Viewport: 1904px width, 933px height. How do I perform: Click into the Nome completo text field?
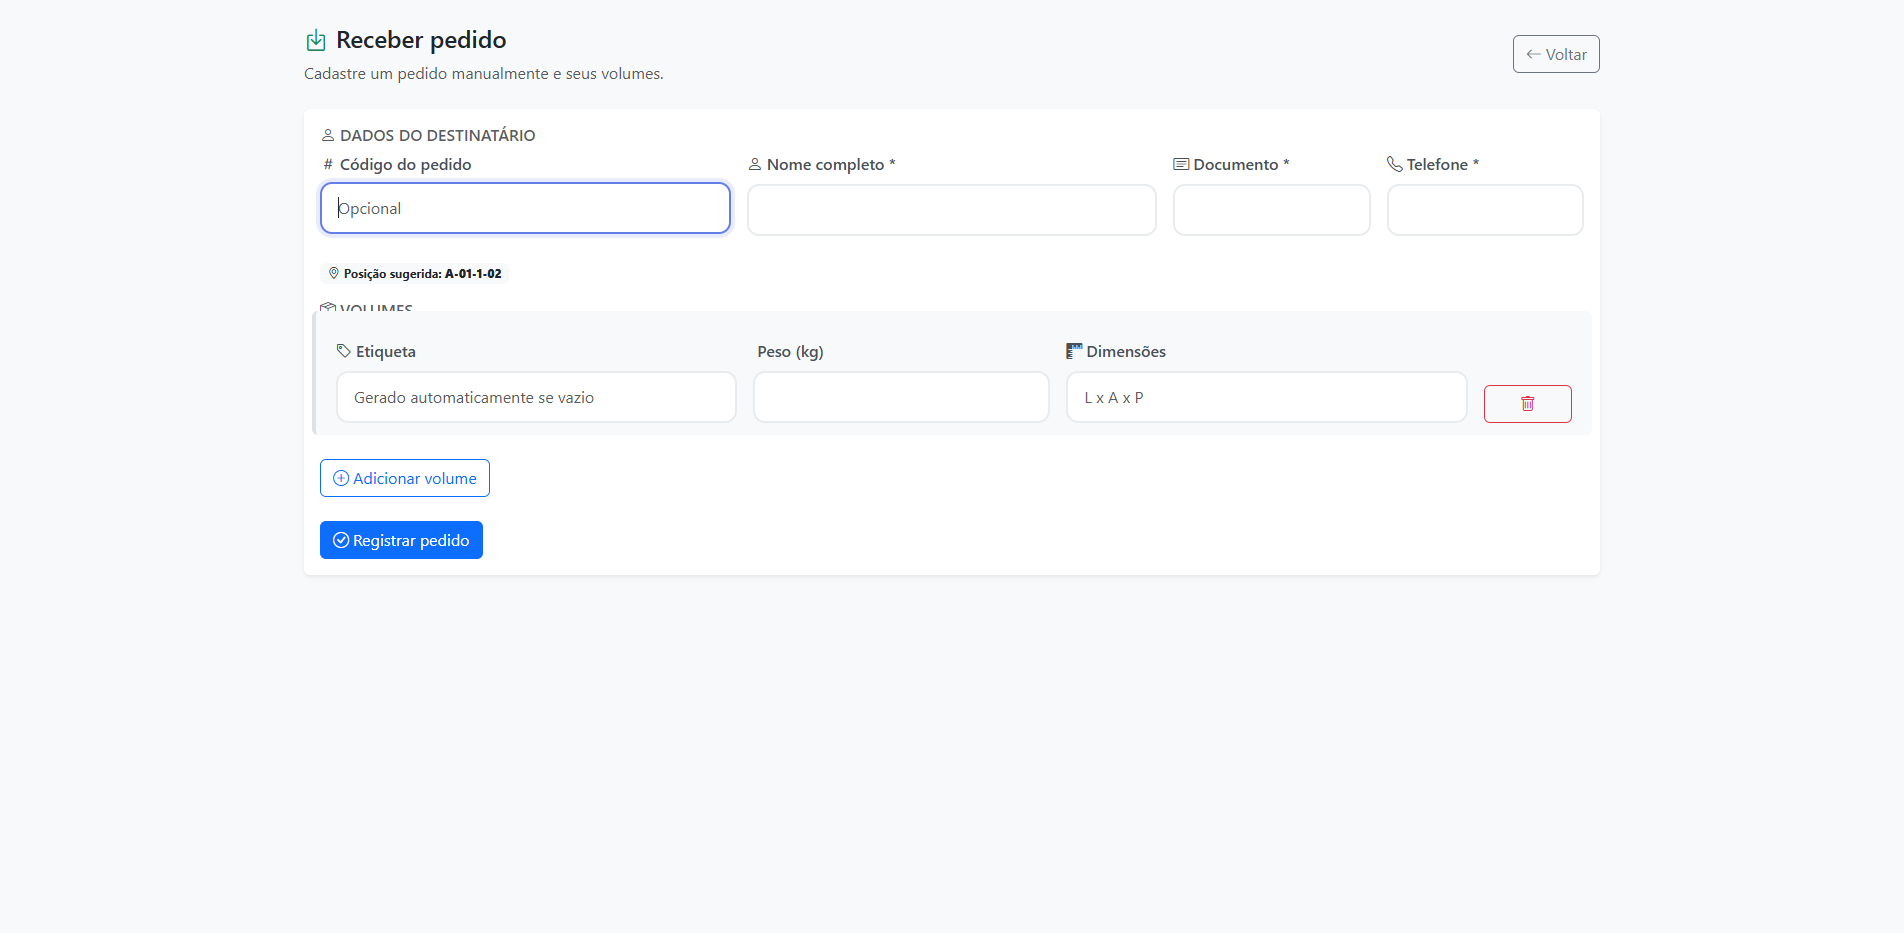tap(951, 210)
